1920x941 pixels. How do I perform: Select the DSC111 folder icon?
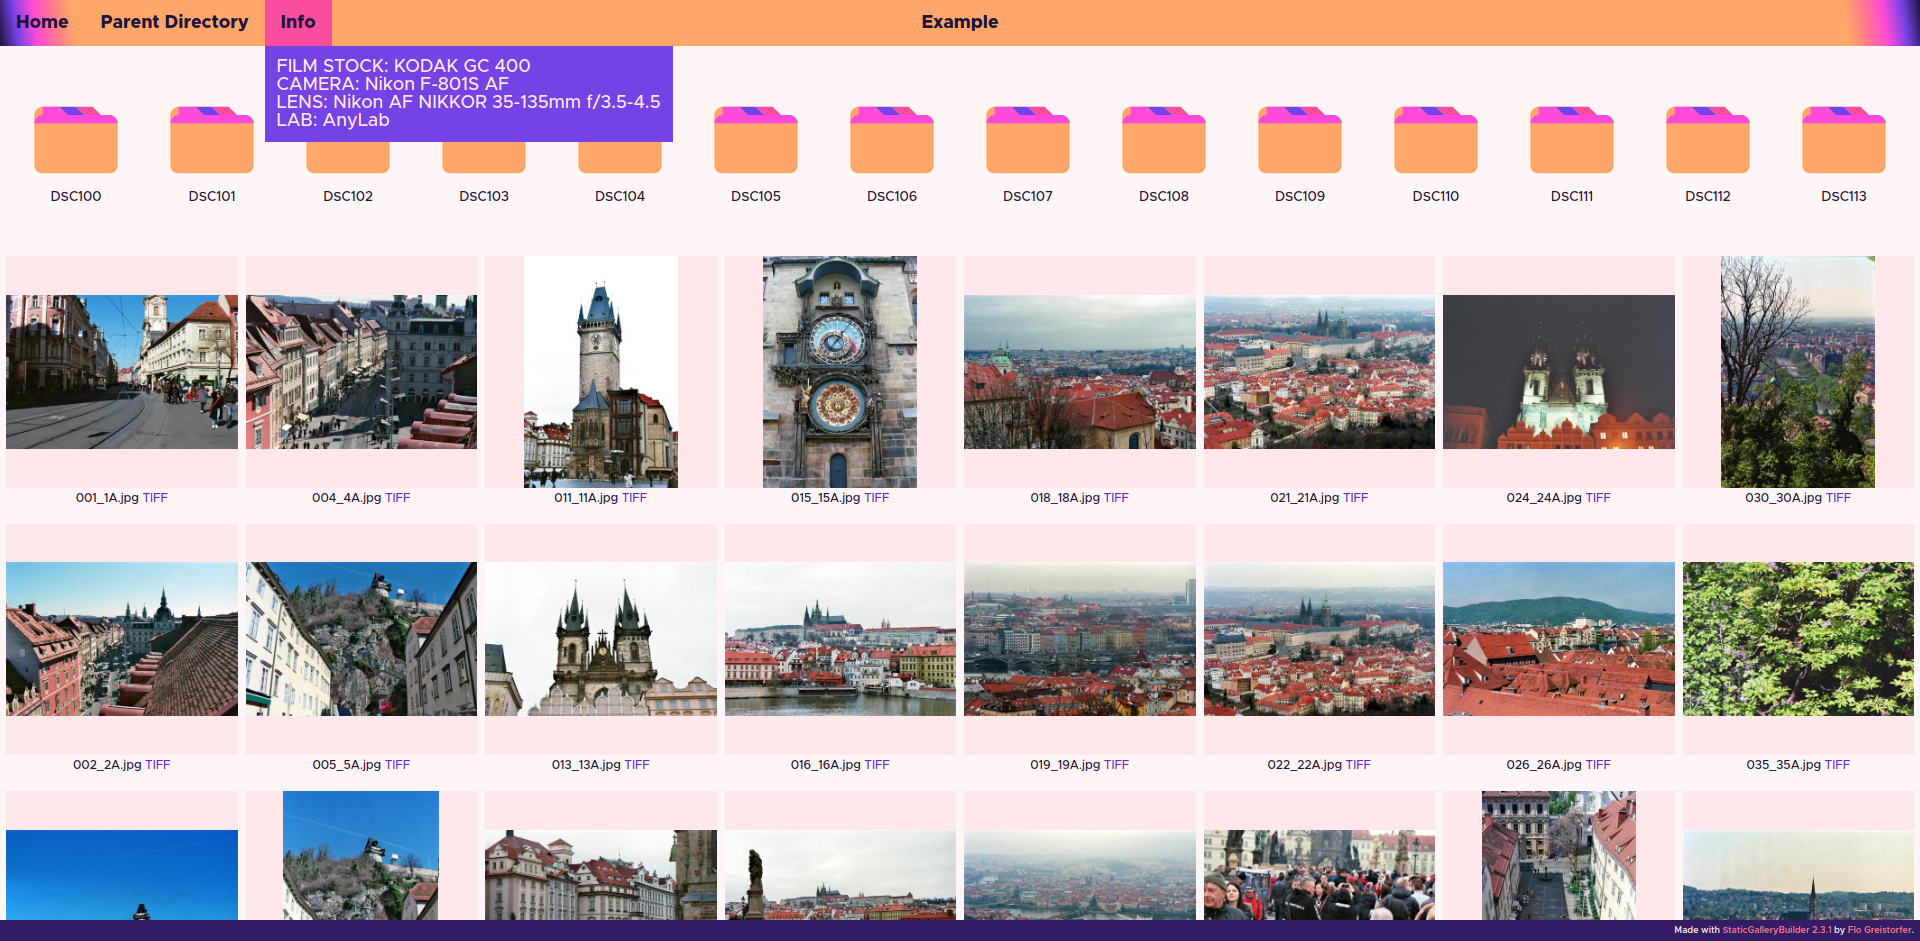point(1571,141)
